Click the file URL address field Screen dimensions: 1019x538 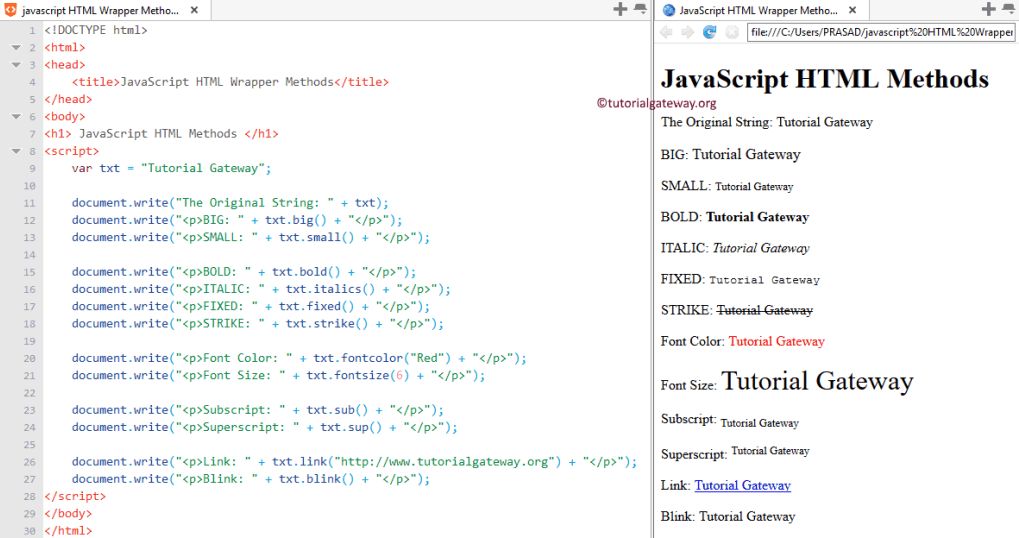(881, 32)
